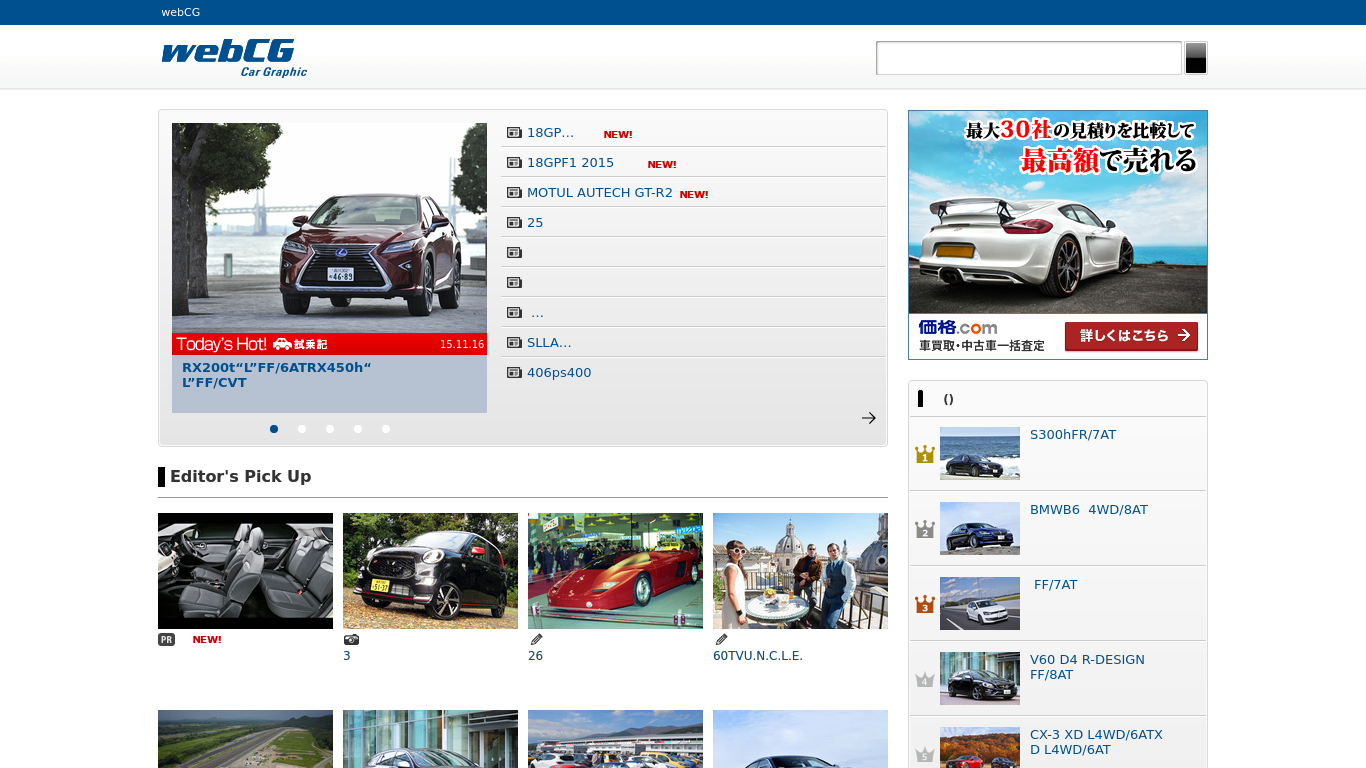Screen dimensions: 1366x768
Task: Click the news list next arrow
Action: click(869, 418)
